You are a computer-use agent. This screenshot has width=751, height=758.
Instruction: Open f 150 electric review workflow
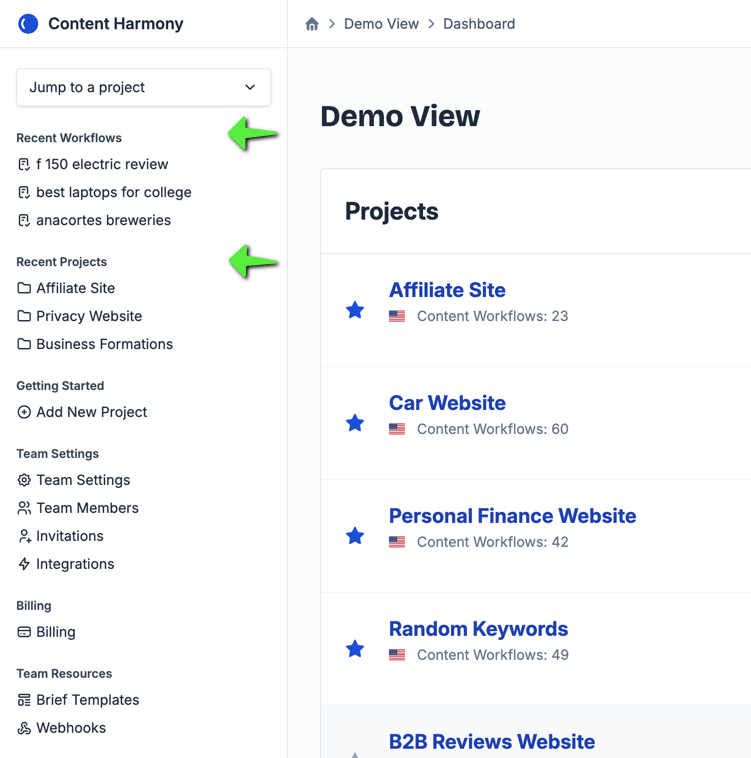click(102, 164)
